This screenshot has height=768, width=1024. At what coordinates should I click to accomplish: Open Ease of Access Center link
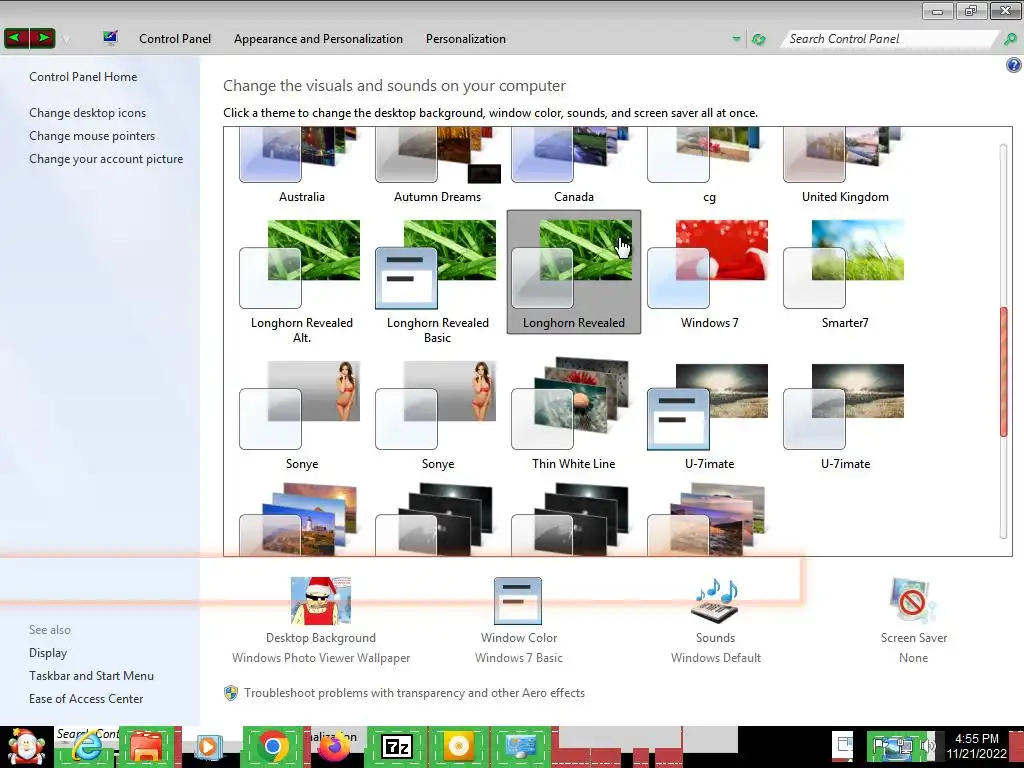click(x=86, y=699)
